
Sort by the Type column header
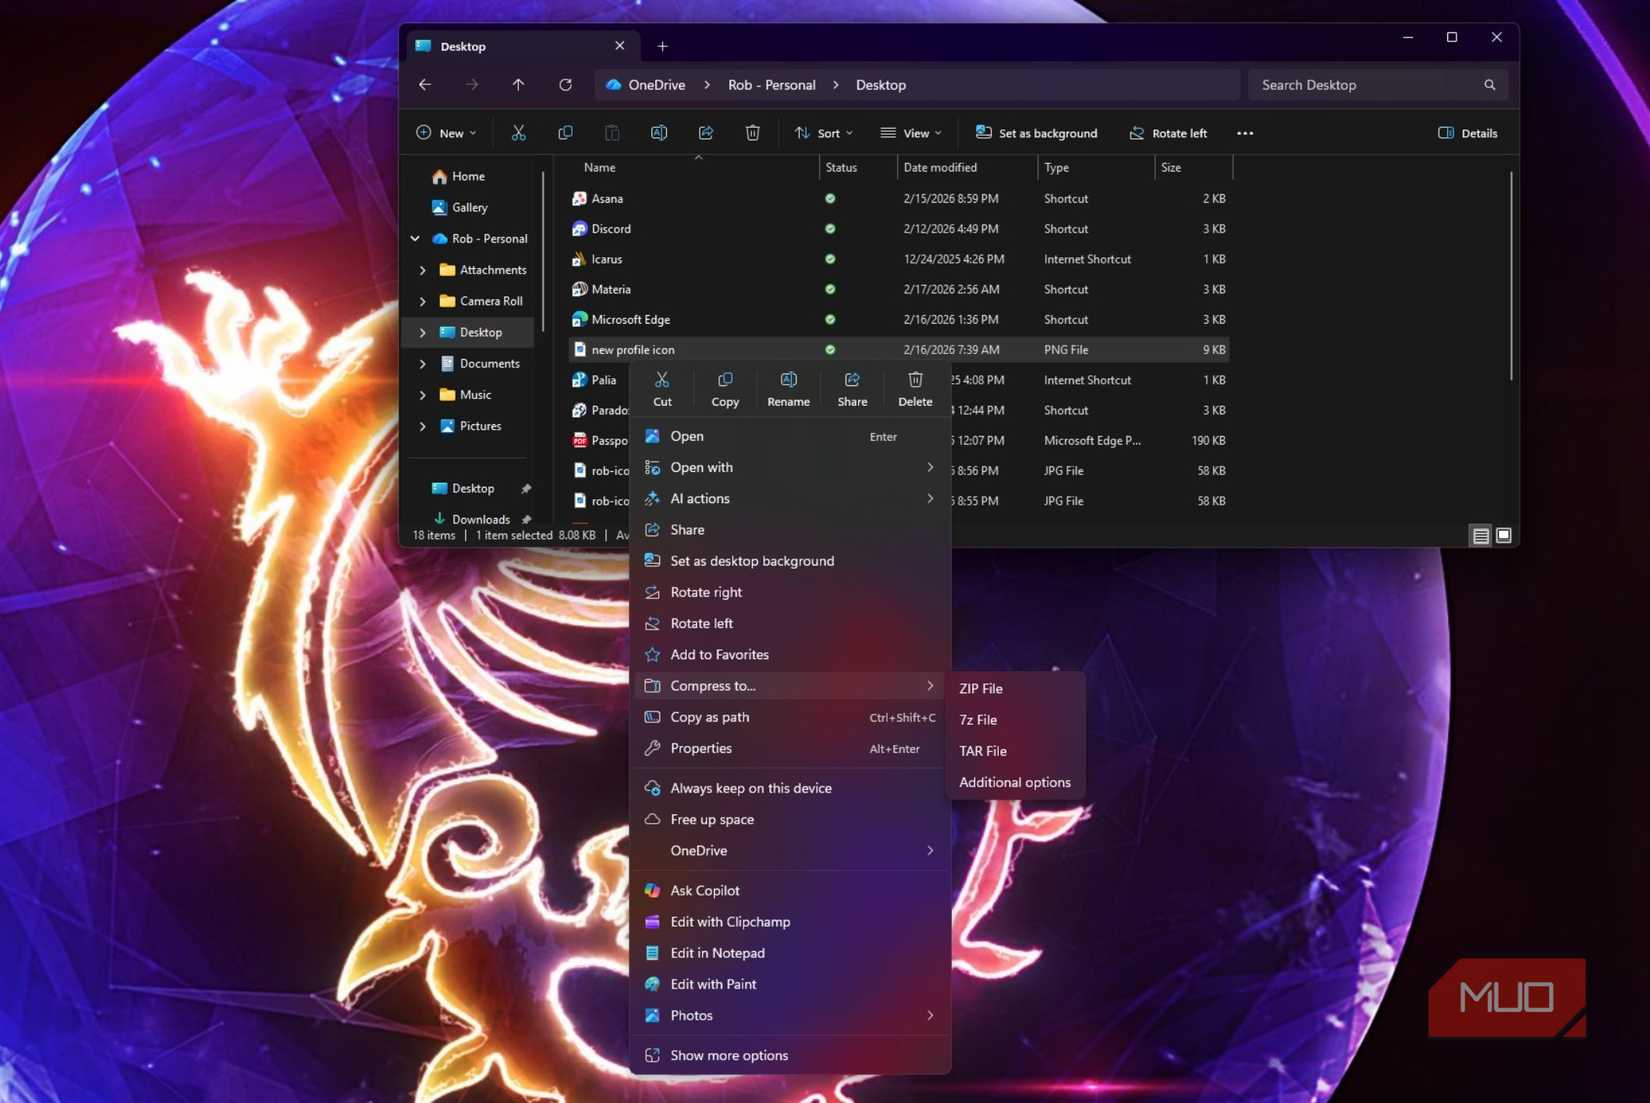coord(1096,168)
